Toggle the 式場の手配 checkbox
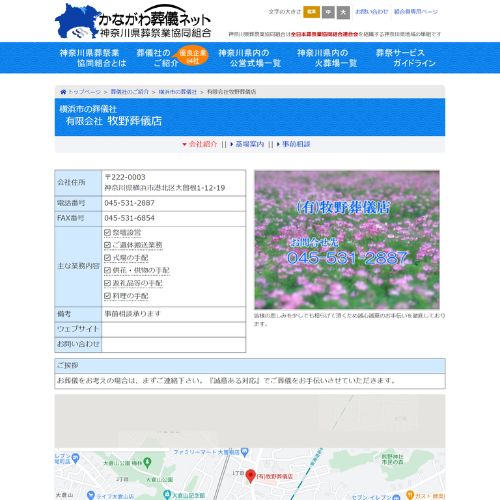Viewport: 500px width, 500px height. point(107,258)
